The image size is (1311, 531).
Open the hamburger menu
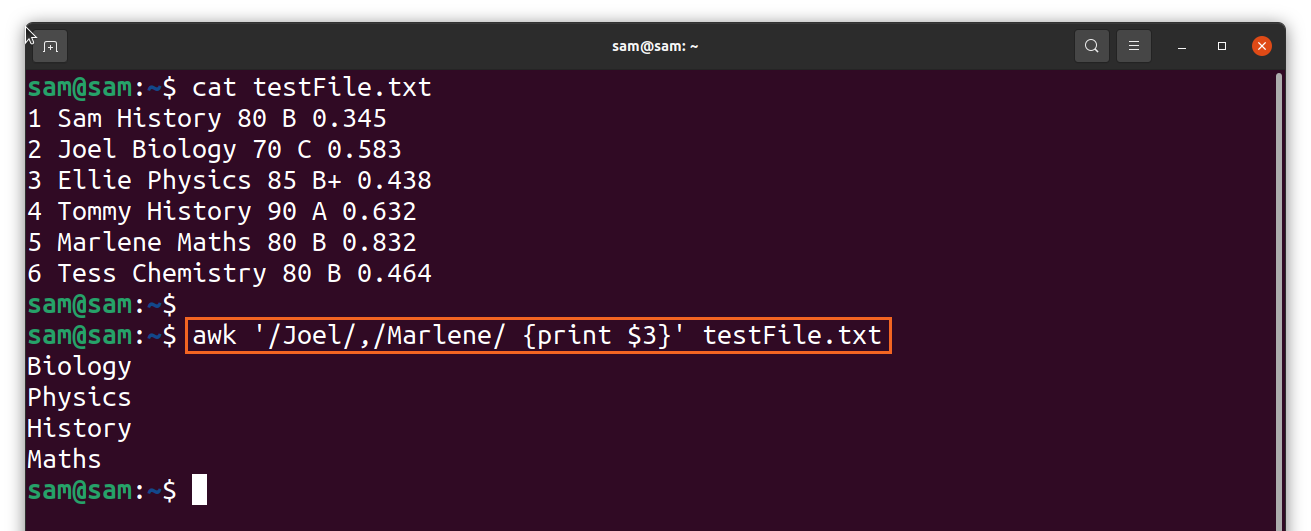(x=1133, y=46)
